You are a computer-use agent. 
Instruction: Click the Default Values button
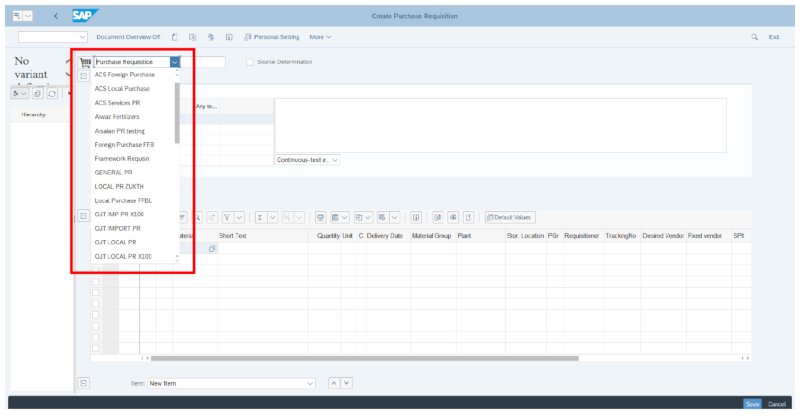[510, 217]
